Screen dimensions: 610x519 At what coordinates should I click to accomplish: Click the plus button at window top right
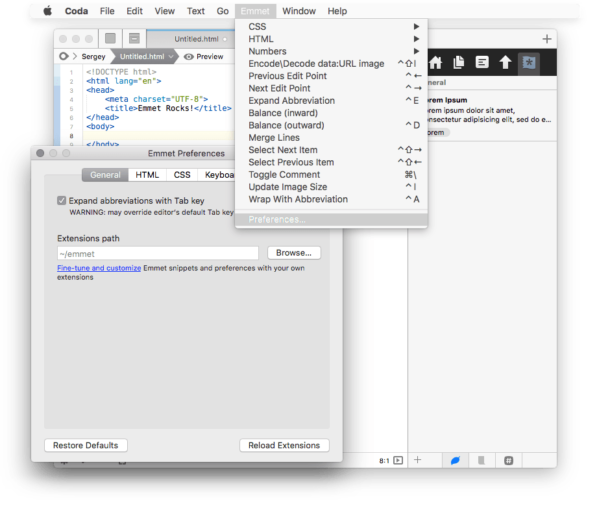coord(547,39)
